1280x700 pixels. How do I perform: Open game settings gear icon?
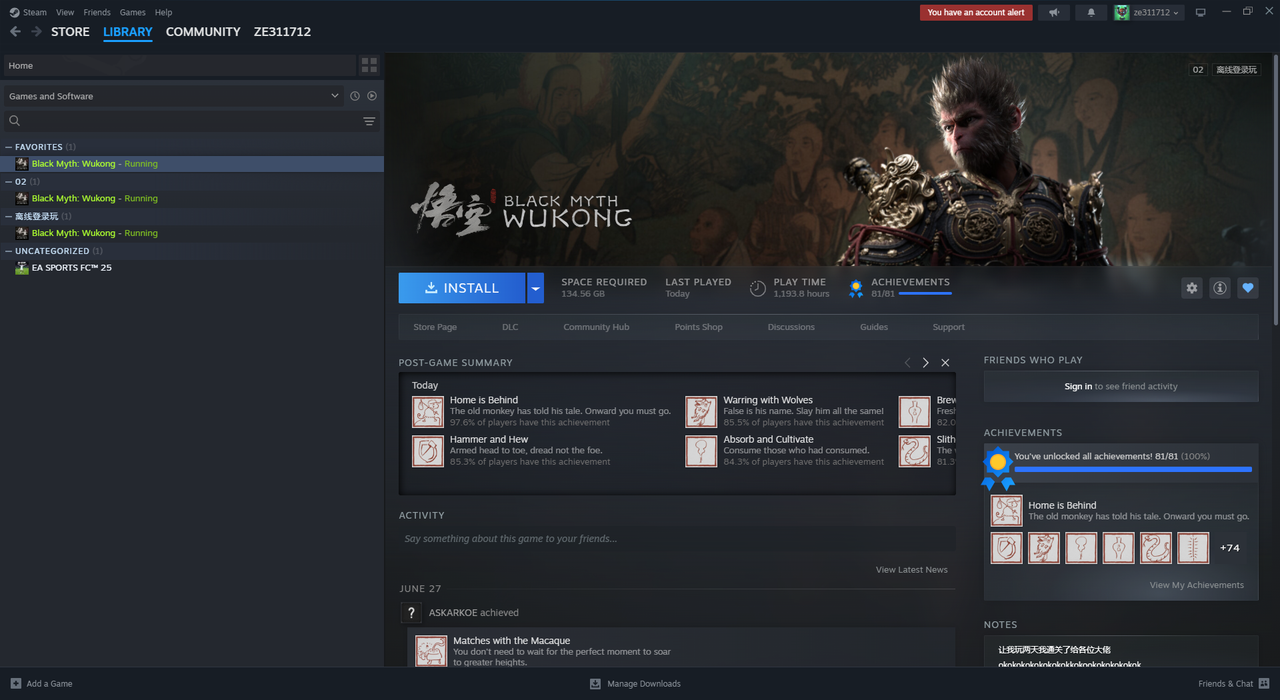pos(1192,288)
